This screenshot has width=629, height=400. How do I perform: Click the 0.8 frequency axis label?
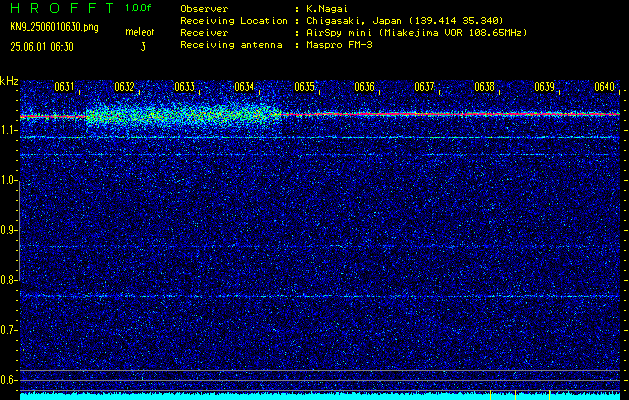(8, 280)
